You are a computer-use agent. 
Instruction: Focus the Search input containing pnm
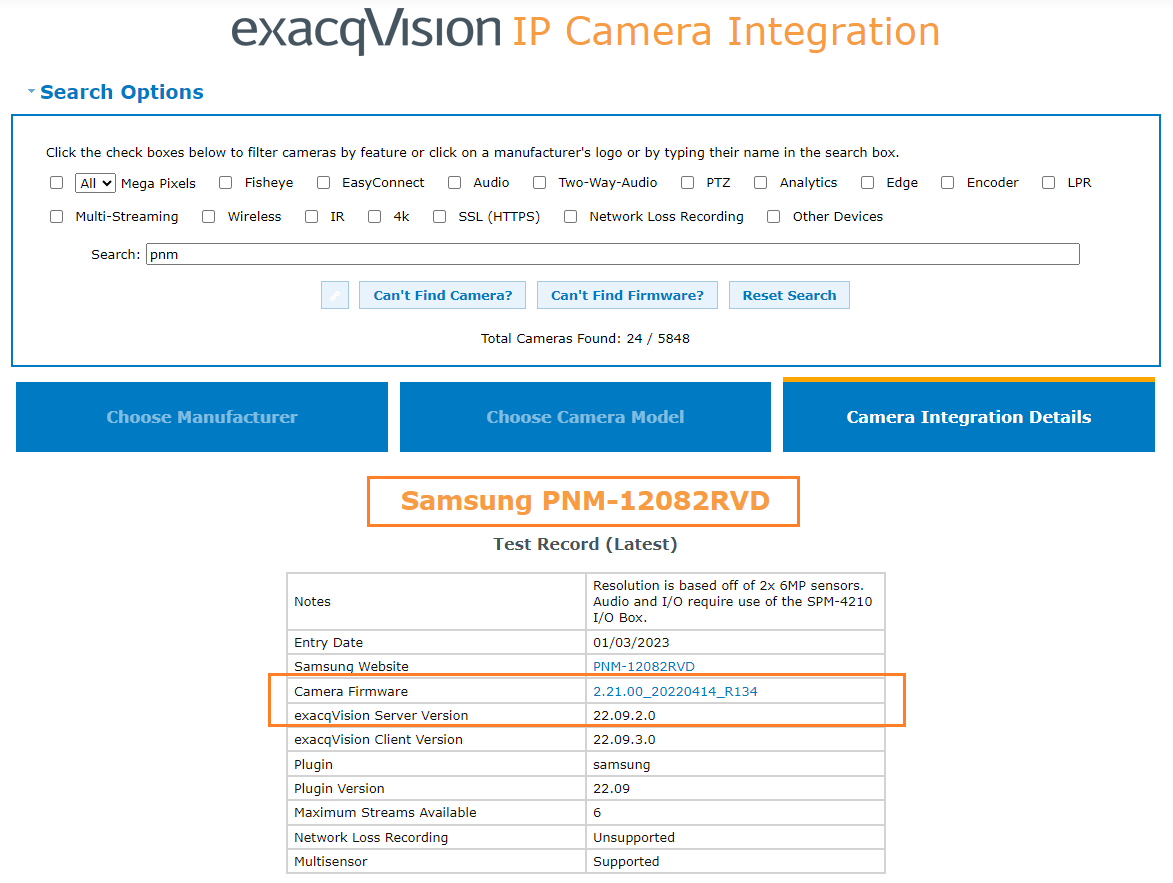point(613,254)
